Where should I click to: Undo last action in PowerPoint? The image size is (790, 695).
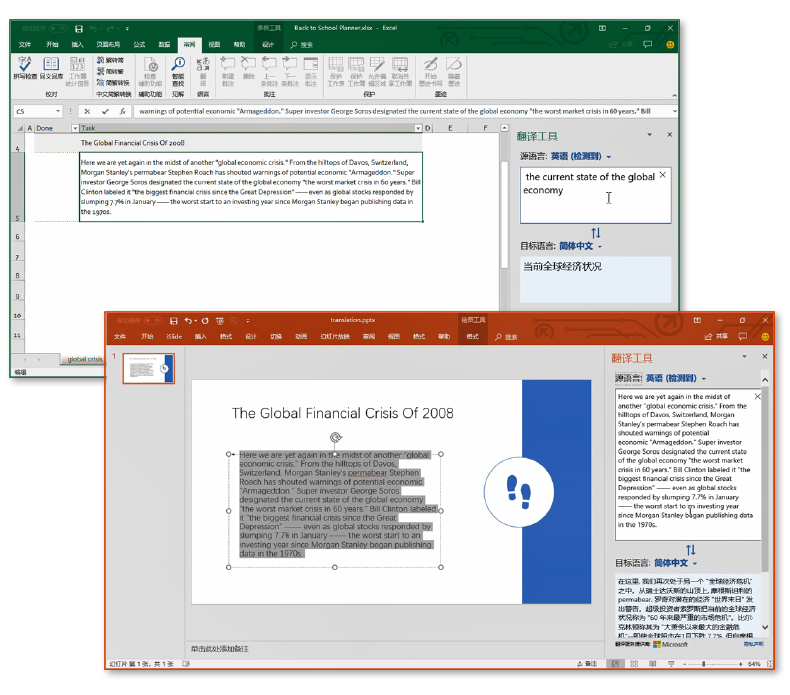(x=188, y=321)
